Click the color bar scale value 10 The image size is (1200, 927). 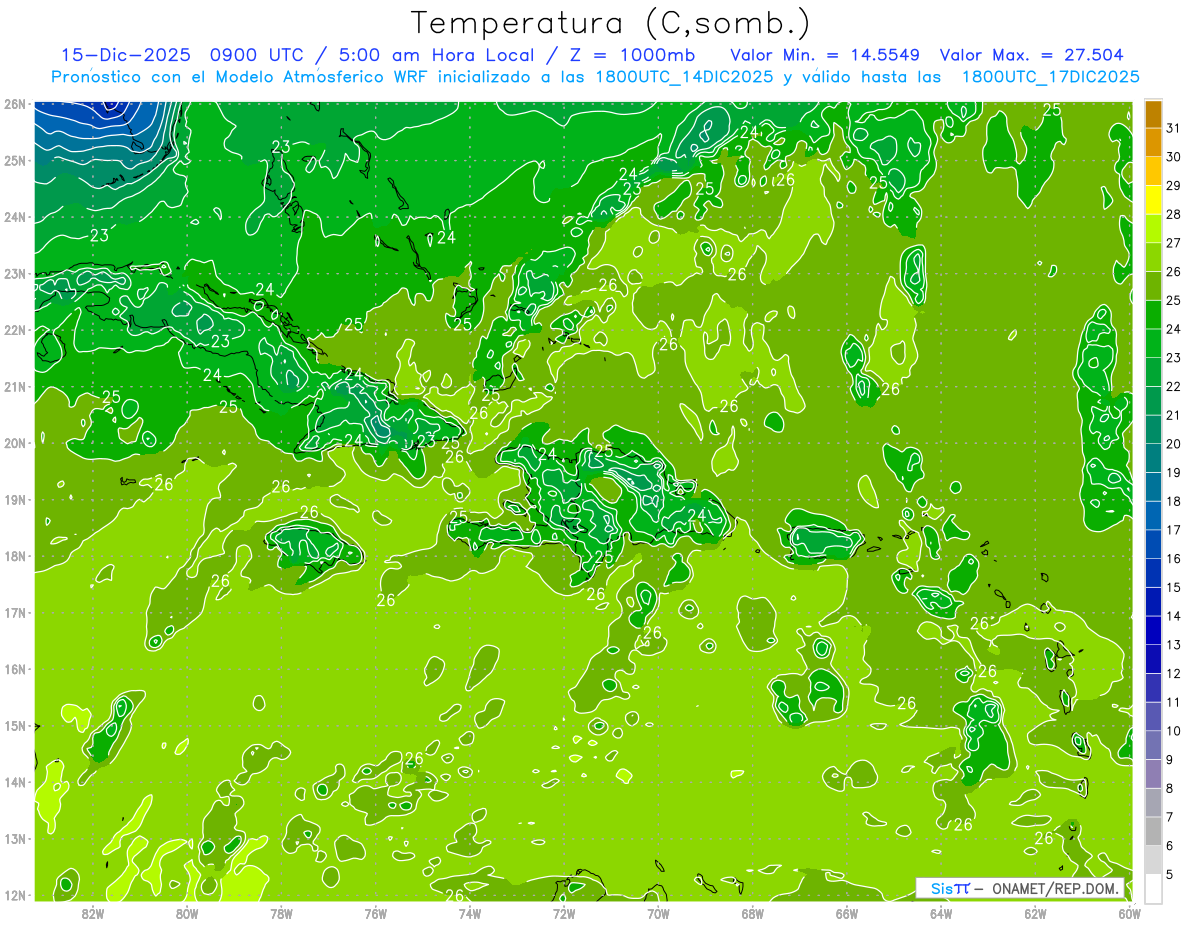coord(1174,731)
